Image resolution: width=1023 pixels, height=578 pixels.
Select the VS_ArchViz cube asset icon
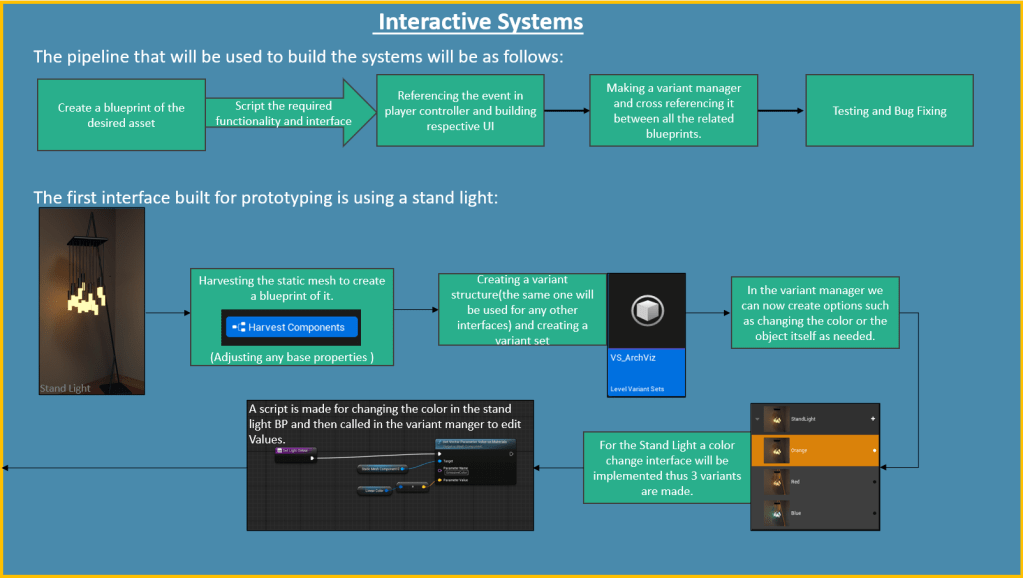click(x=646, y=310)
